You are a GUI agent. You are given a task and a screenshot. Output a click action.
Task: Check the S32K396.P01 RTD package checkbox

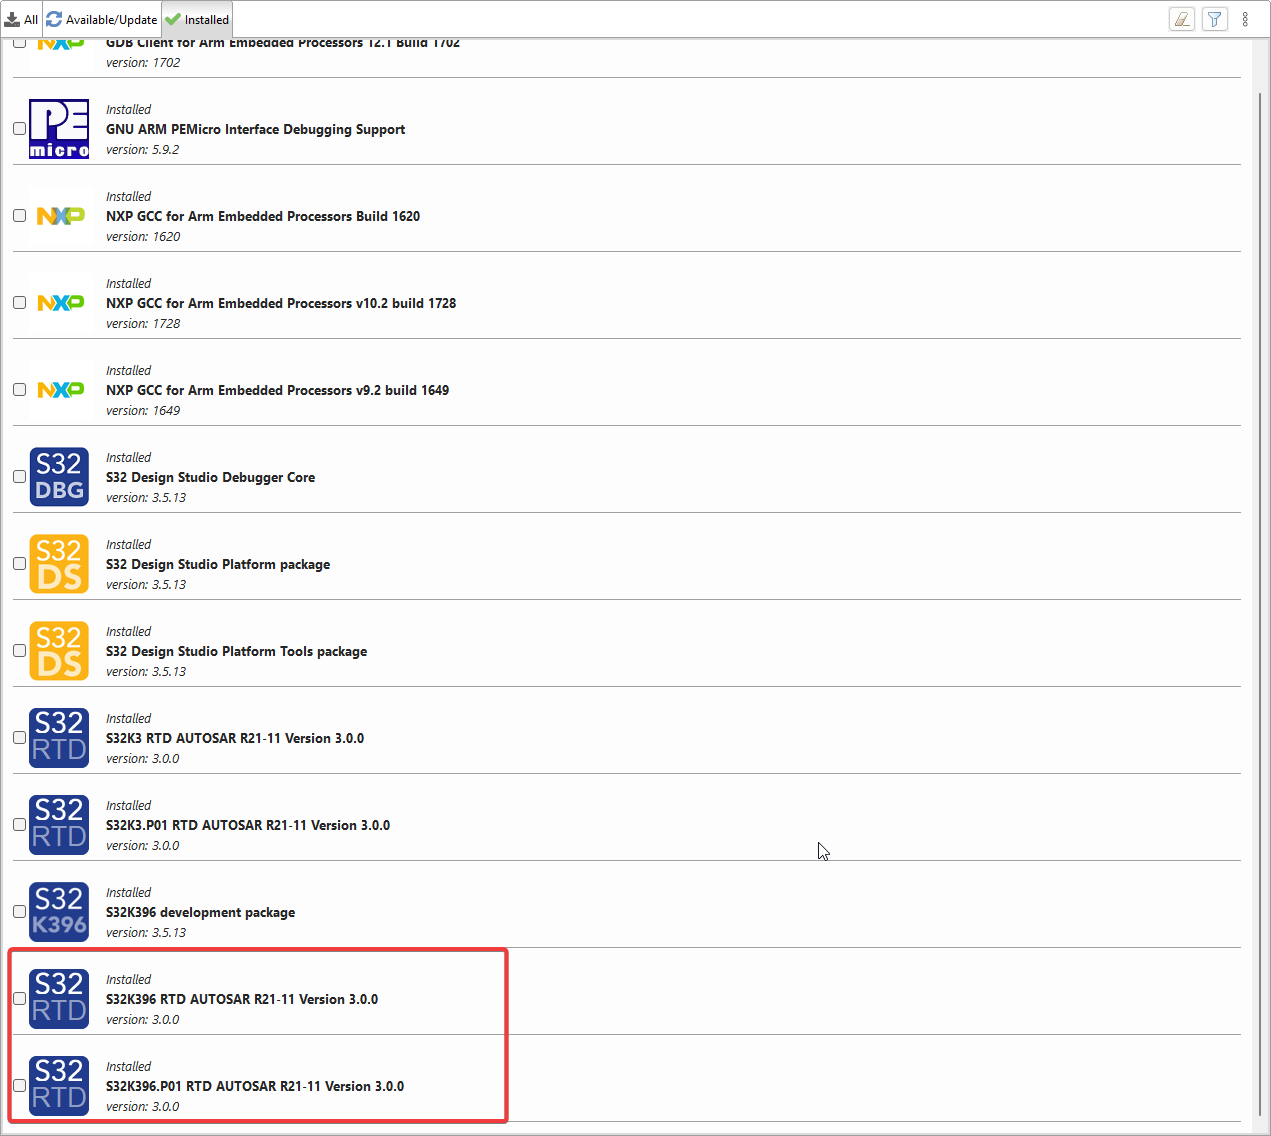[19, 1085]
